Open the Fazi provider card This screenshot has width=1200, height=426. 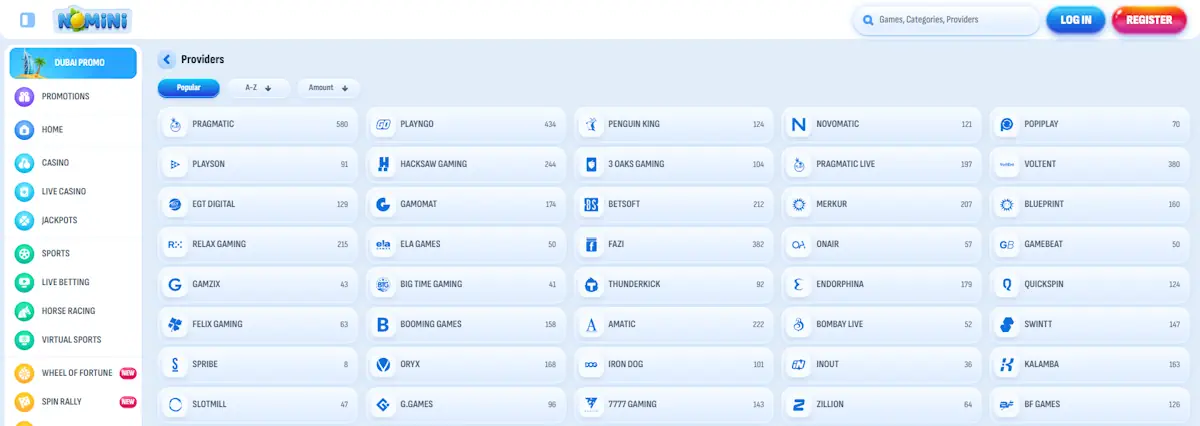[674, 245]
